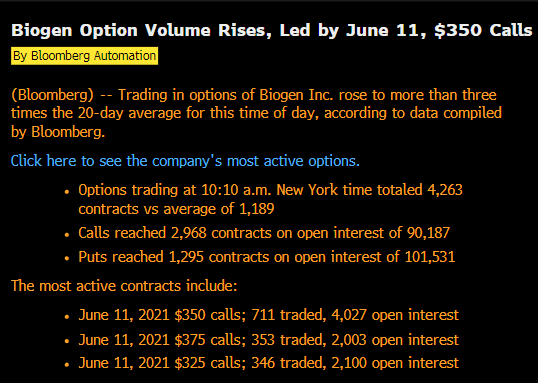Viewport: 538px width, 383px height.
Task: Click the bullet dot before the $350 calls line
Action: (x=67, y=317)
